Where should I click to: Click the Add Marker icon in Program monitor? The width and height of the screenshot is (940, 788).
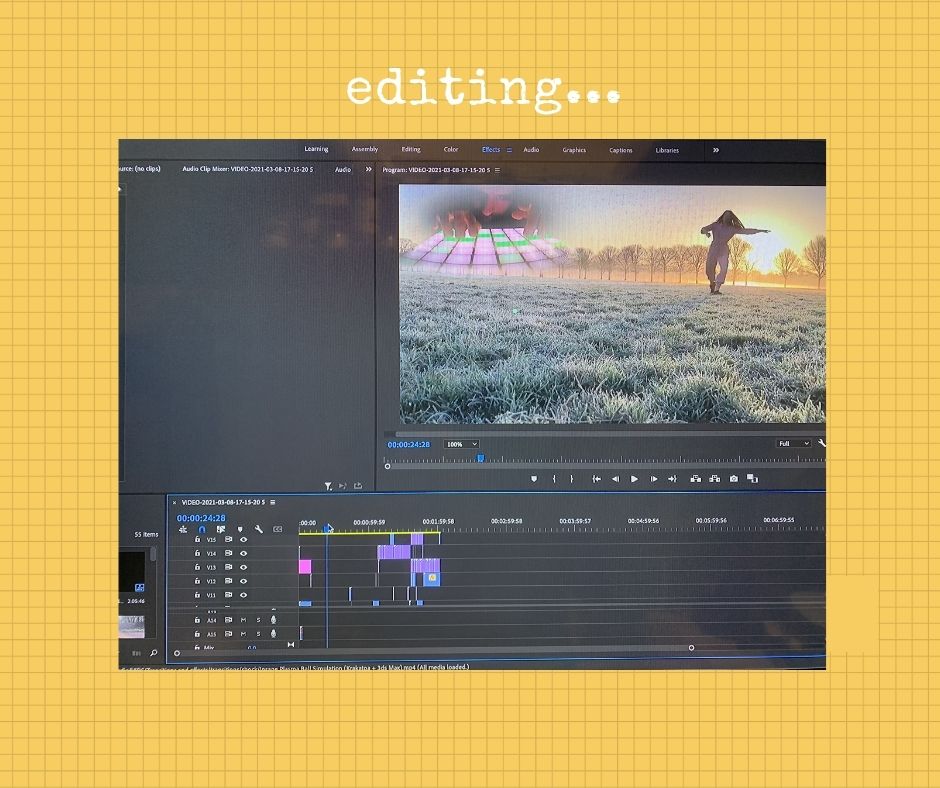point(533,479)
